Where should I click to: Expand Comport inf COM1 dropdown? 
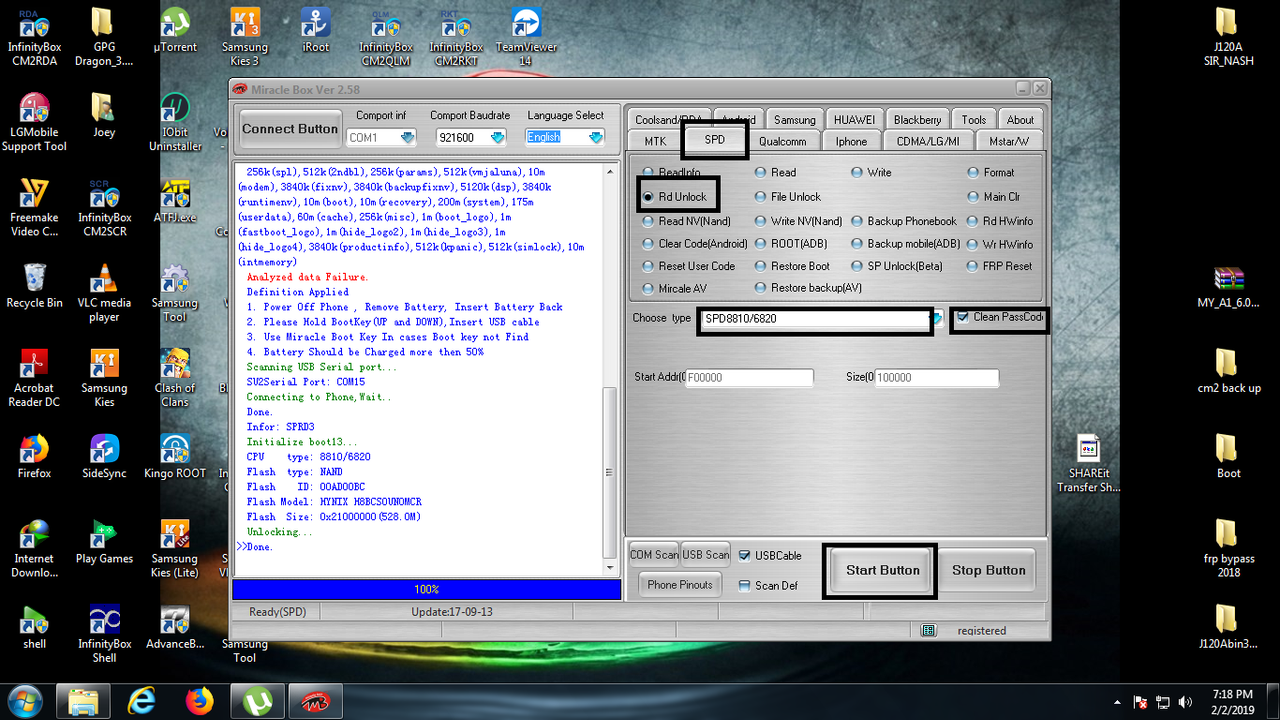click(x=407, y=137)
